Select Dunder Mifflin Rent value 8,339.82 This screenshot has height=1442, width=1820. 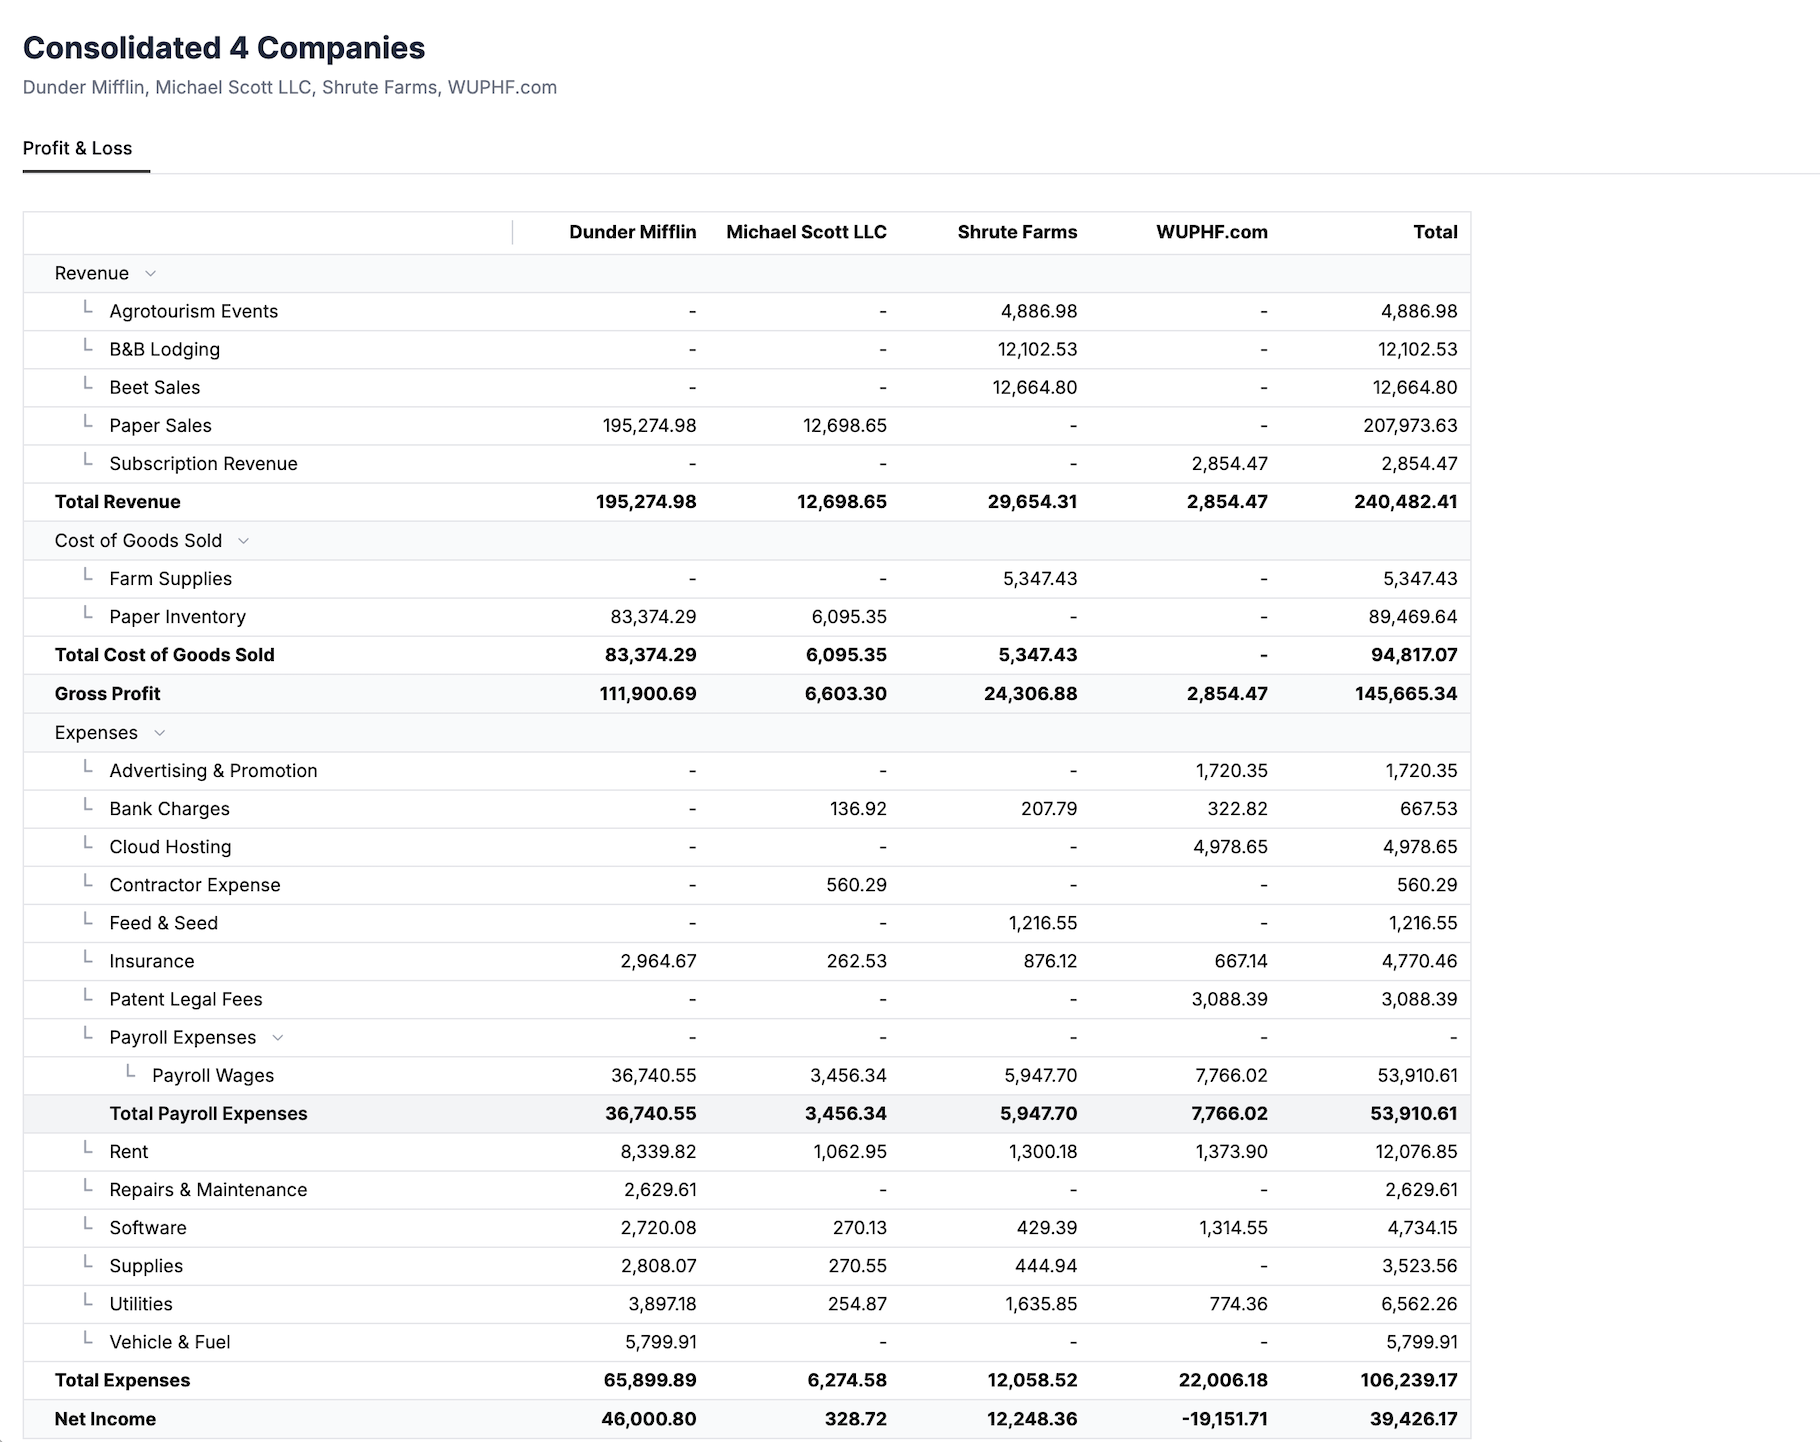click(x=659, y=1152)
